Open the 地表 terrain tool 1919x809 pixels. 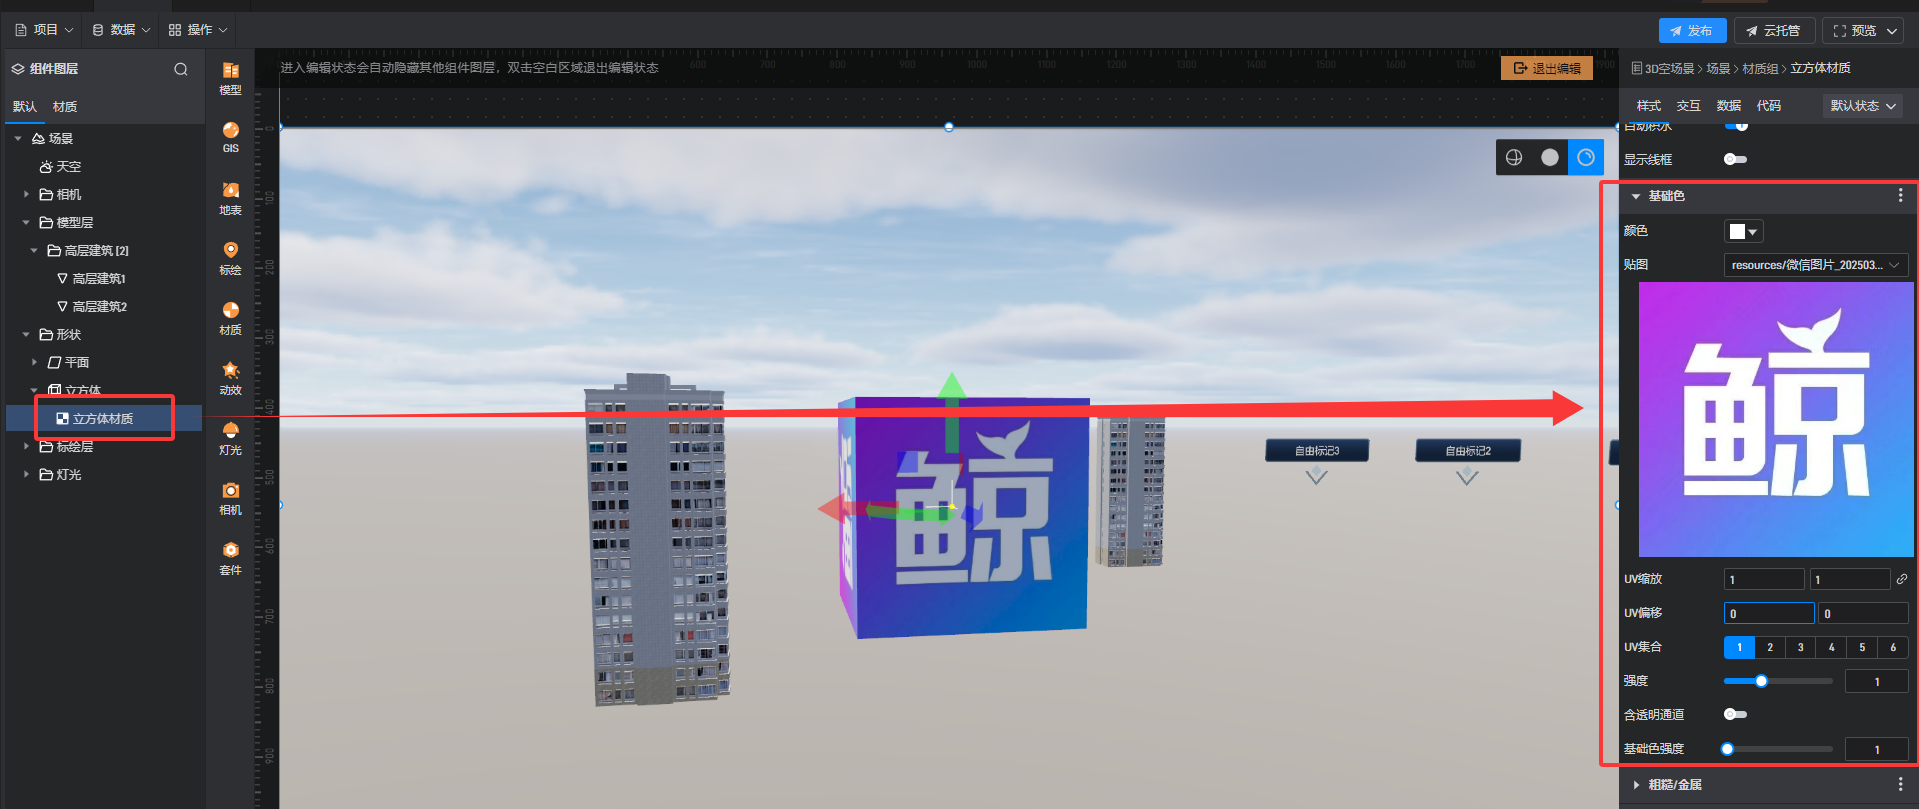tap(230, 198)
